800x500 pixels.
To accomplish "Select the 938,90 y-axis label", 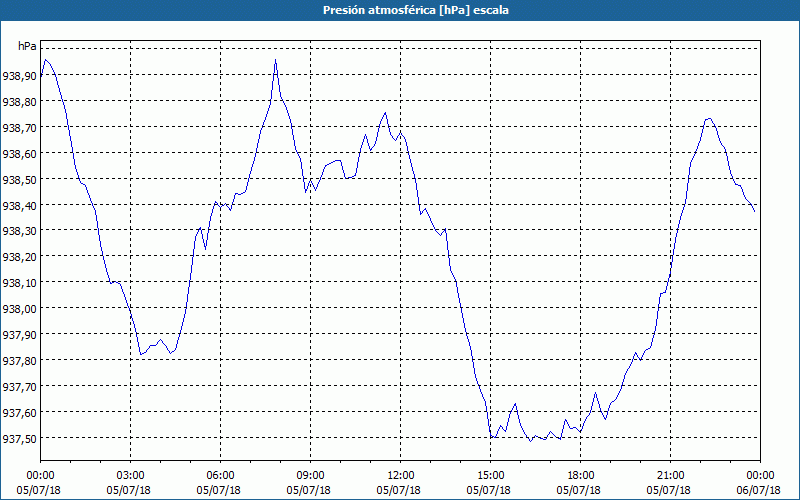I will (x=19, y=76).
